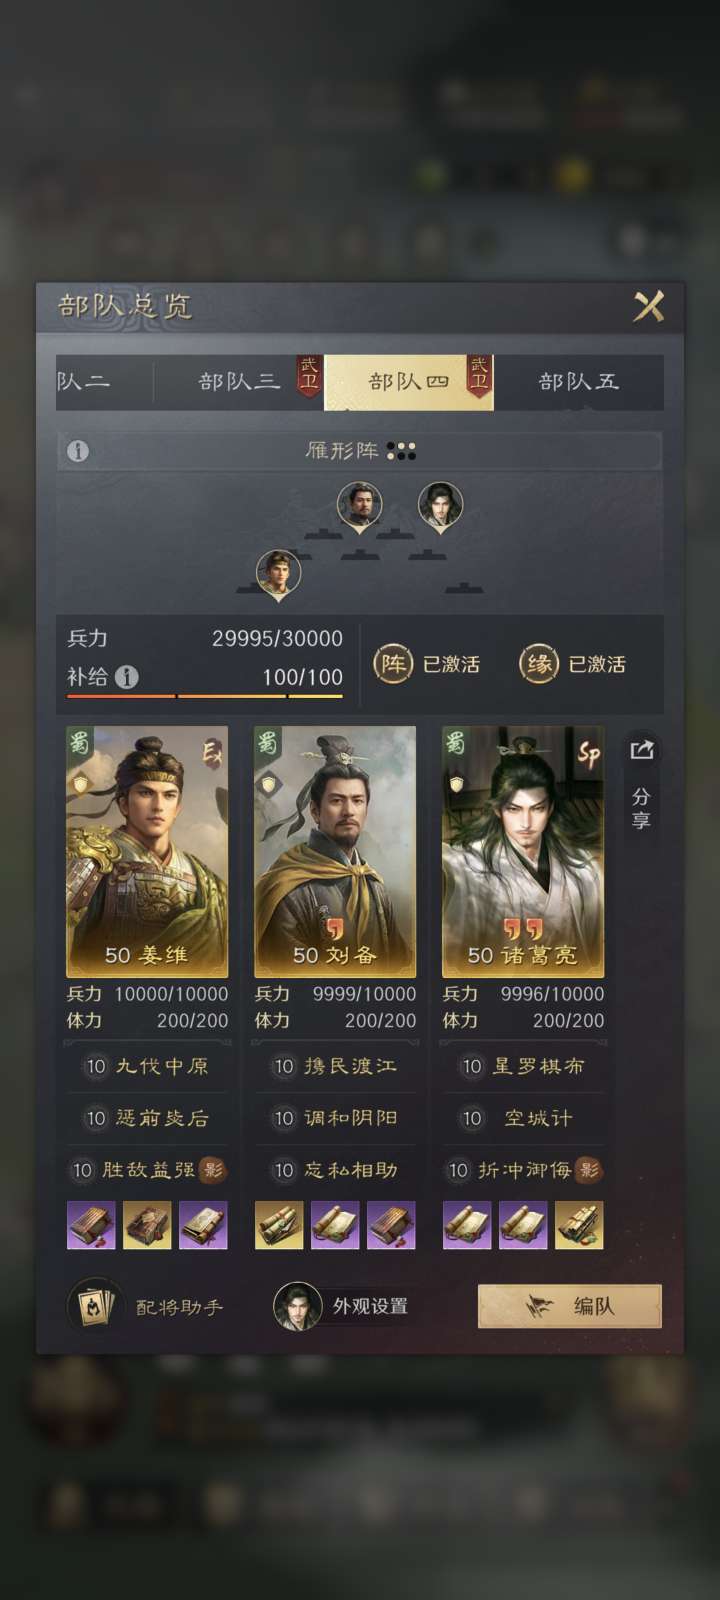Expand the 雁形阵 formation bar
Image resolution: width=720 pixels, height=1600 pixels.
pyautogui.click(x=360, y=451)
